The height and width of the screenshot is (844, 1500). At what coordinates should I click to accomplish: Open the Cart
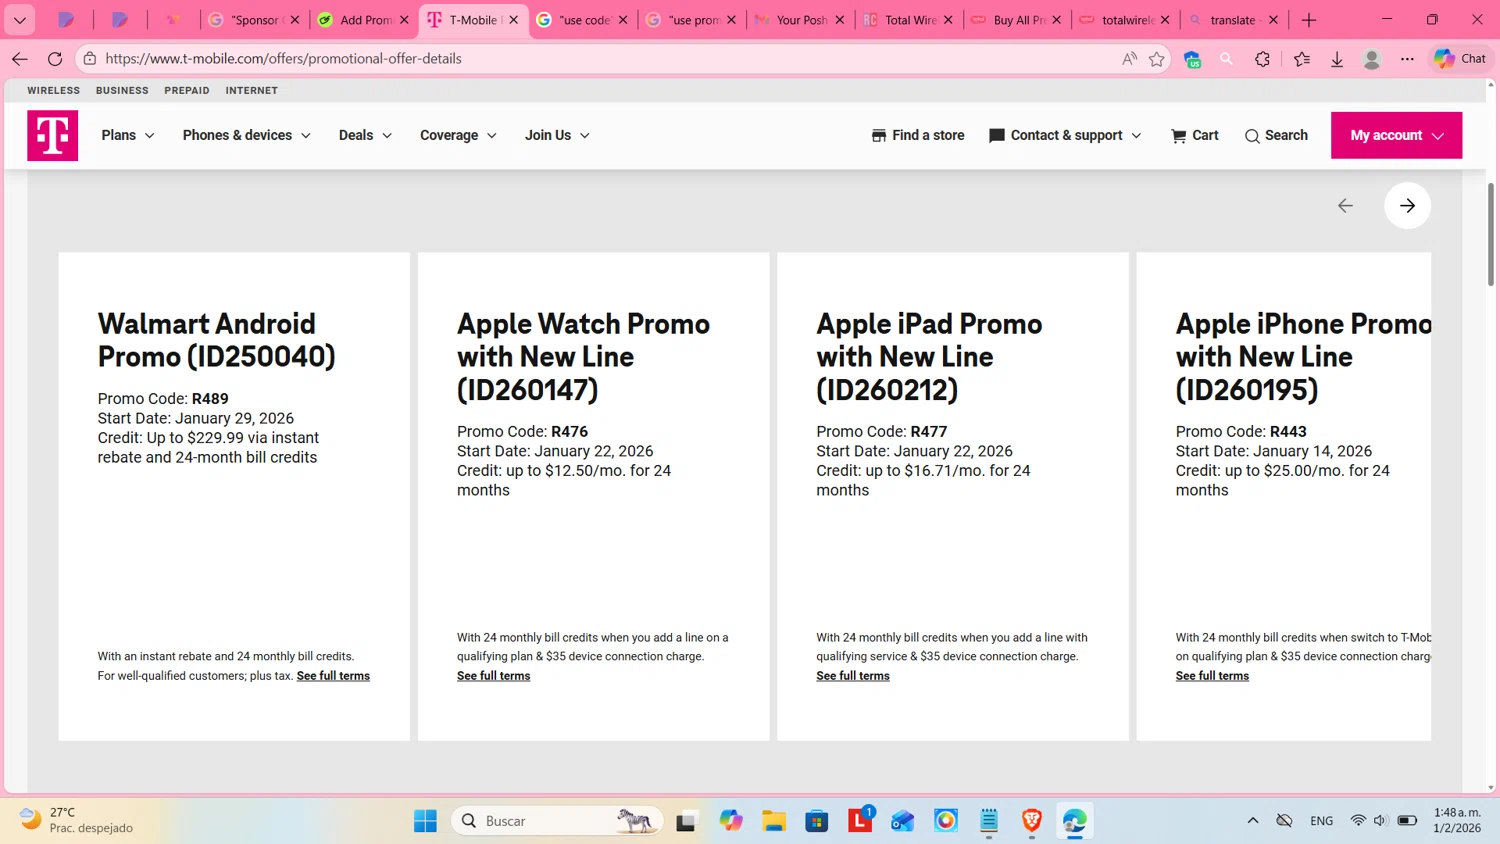point(1195,135)
